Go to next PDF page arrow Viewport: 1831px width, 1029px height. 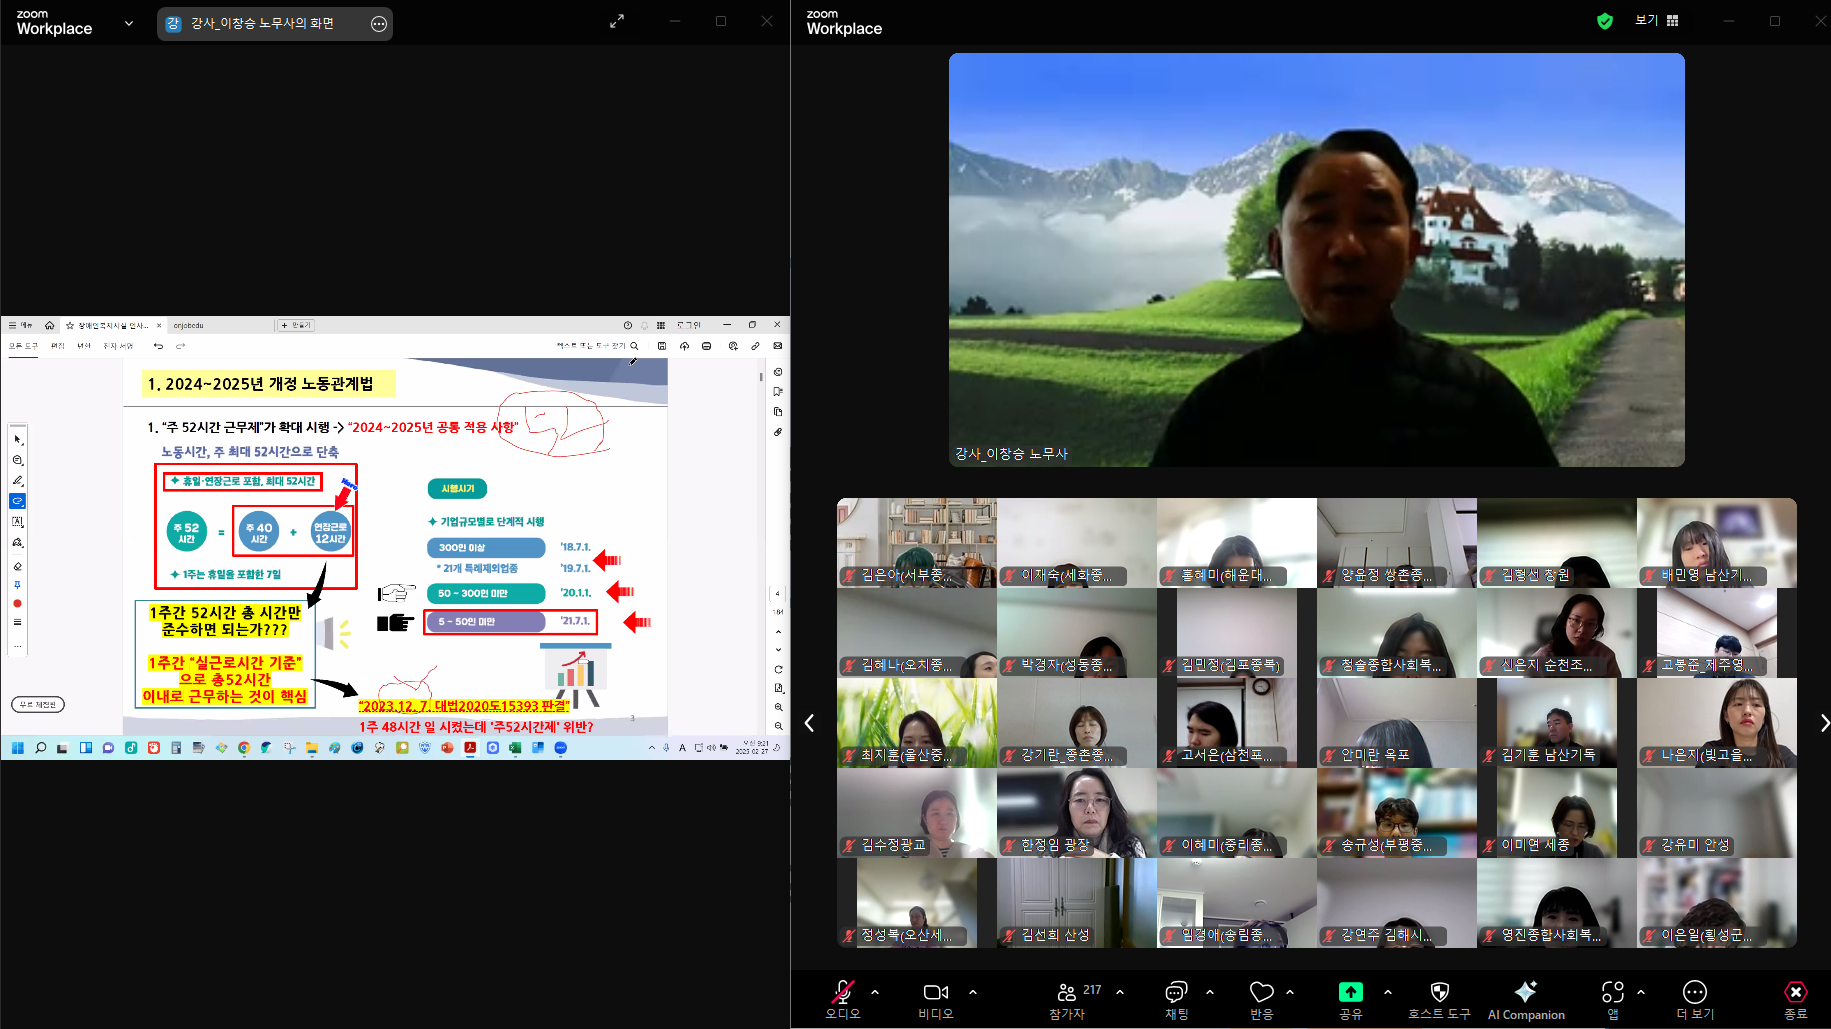click(778, 650)
